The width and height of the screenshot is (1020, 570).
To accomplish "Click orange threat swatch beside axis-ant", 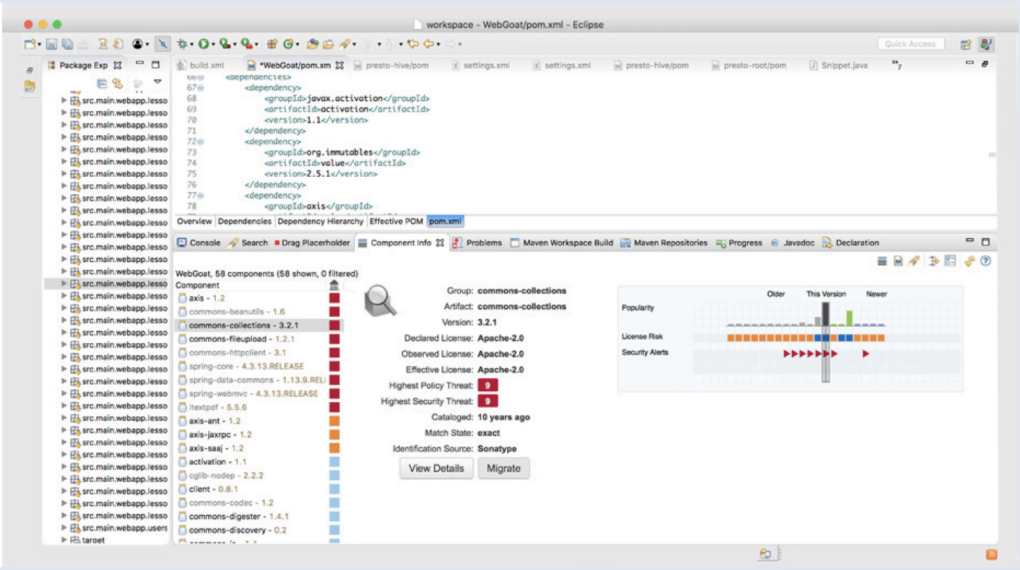I will (334, 421).
